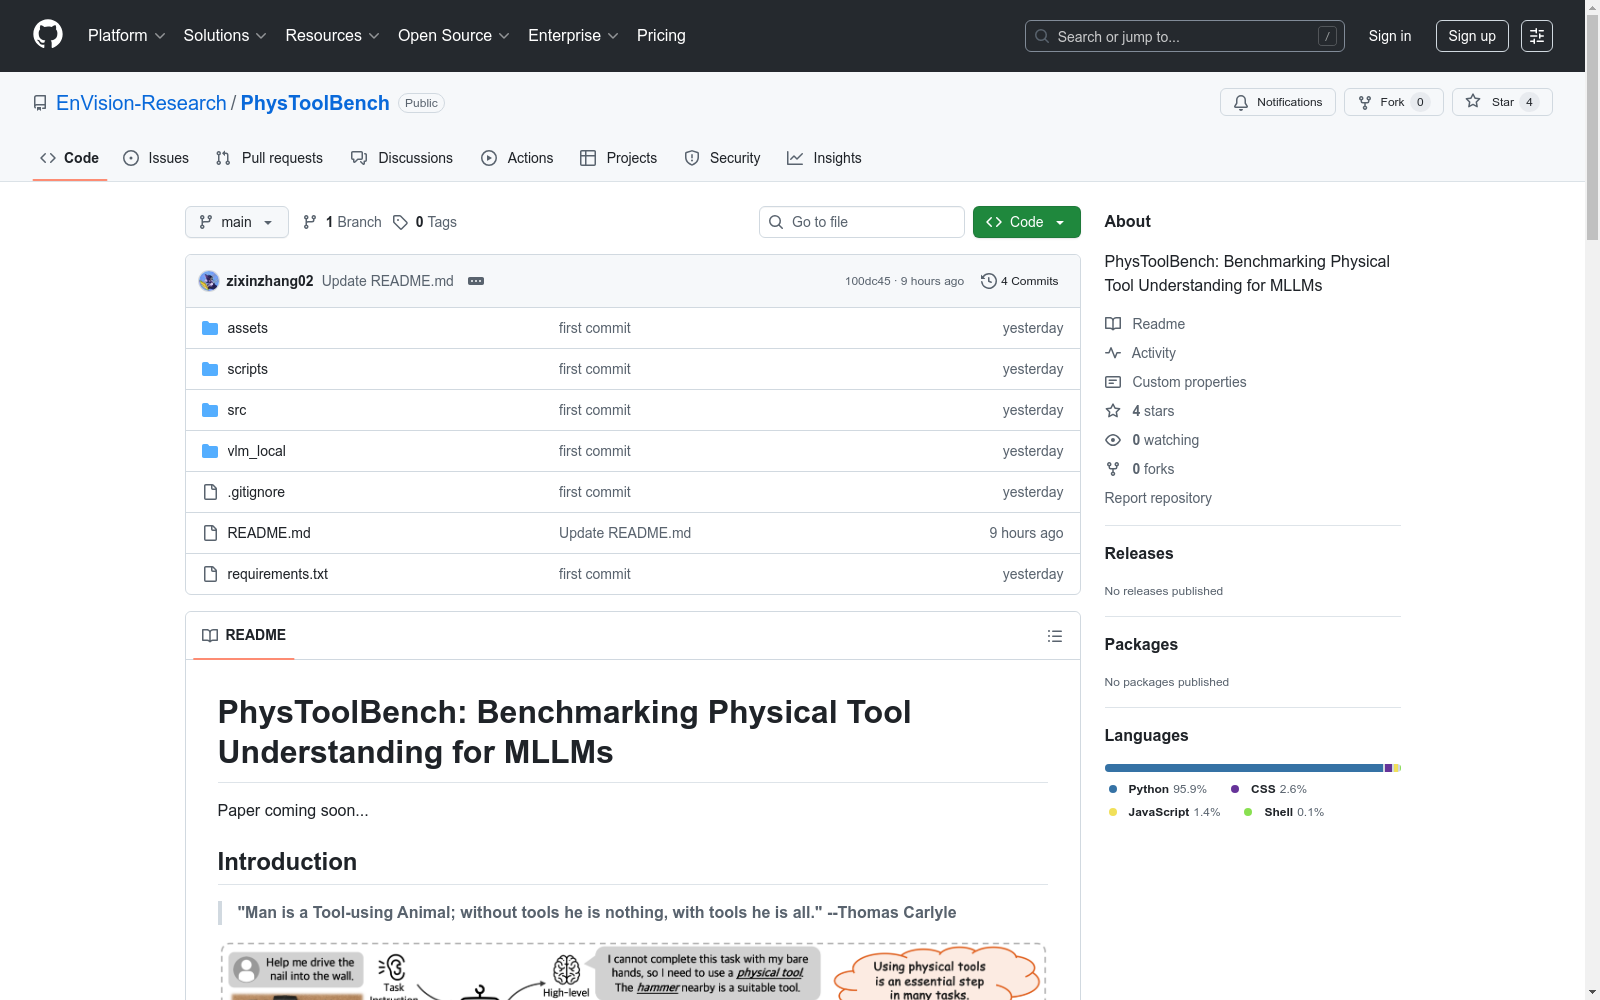Click the star icon next to Star

pos(1473,101)
